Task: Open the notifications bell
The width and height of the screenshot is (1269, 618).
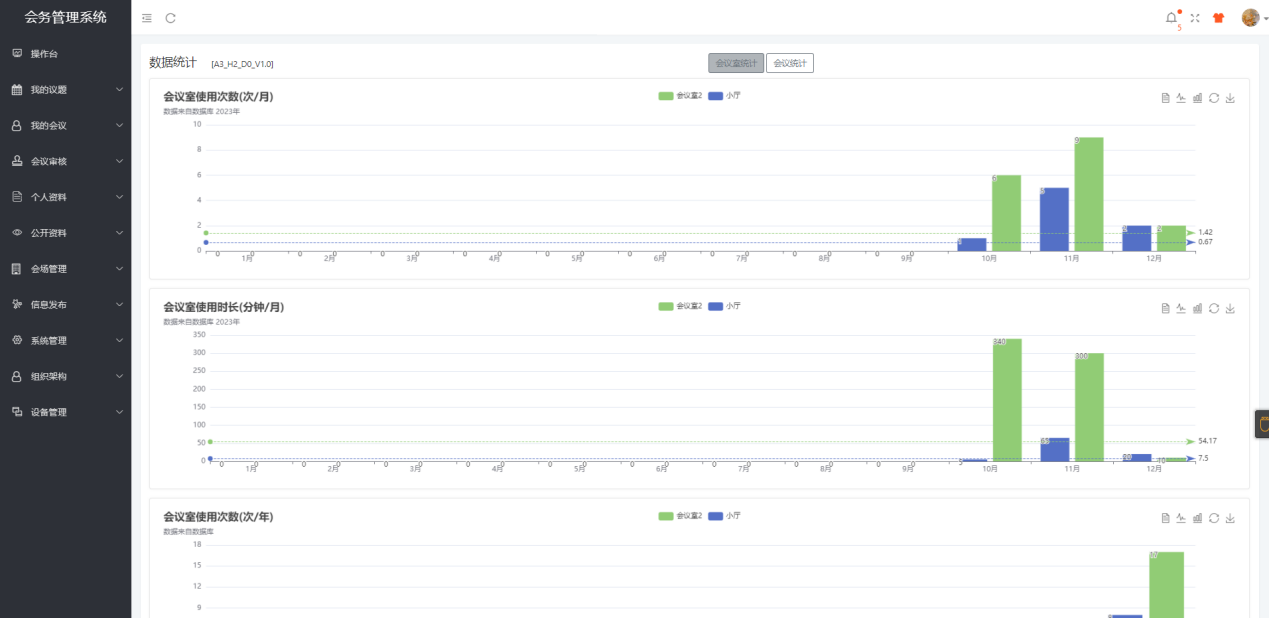Action: (1171, 18)
